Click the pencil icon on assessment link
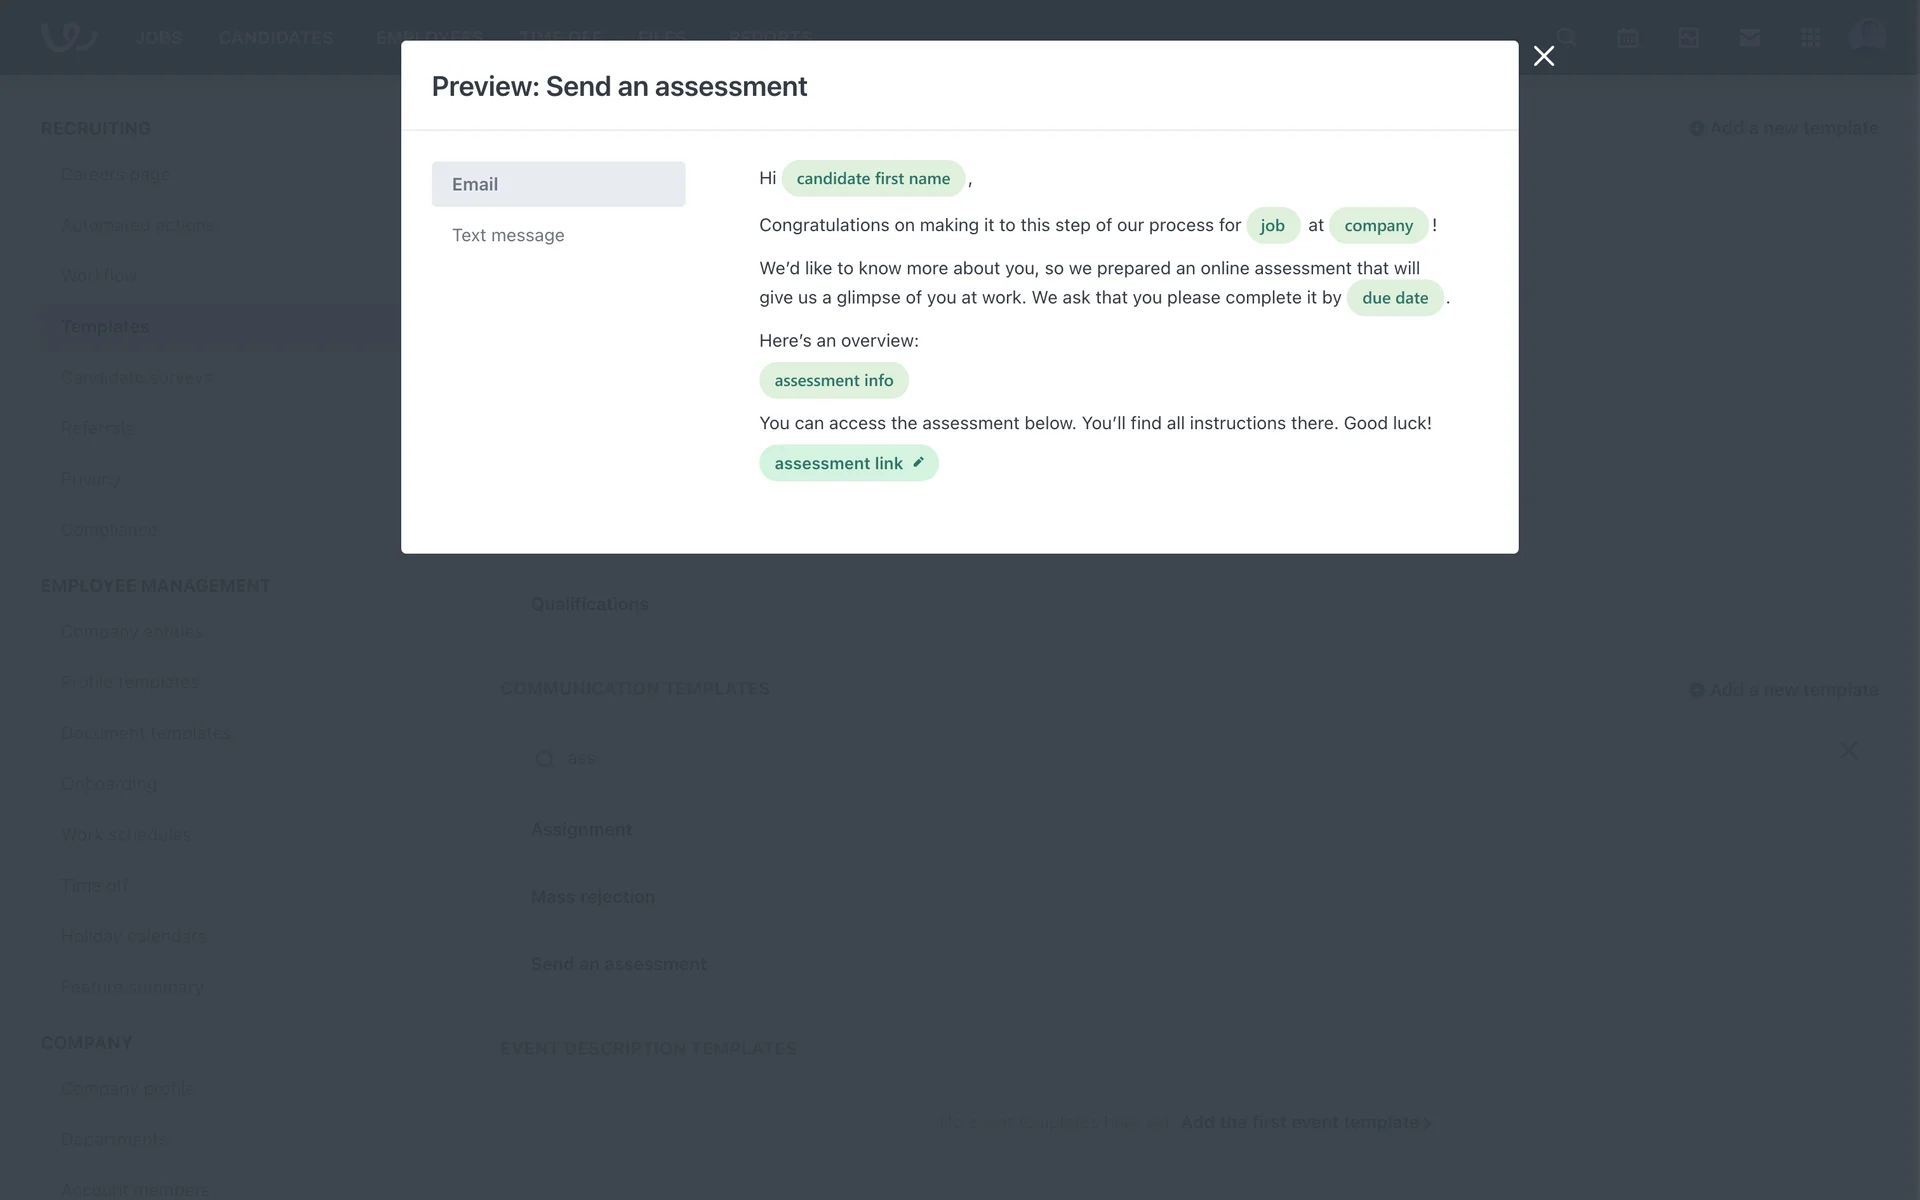The height and width of the screenshot is (1200, 1920). (x=918, y=462)
